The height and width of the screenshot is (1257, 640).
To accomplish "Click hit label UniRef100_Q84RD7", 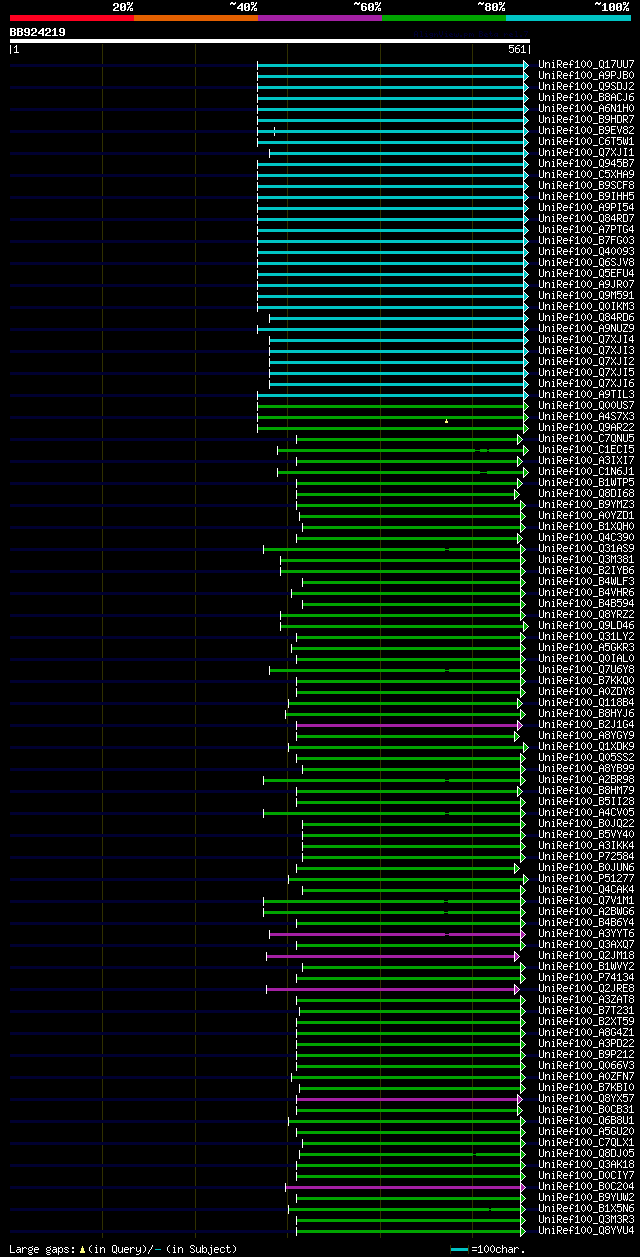I will [x=586, y=218].
